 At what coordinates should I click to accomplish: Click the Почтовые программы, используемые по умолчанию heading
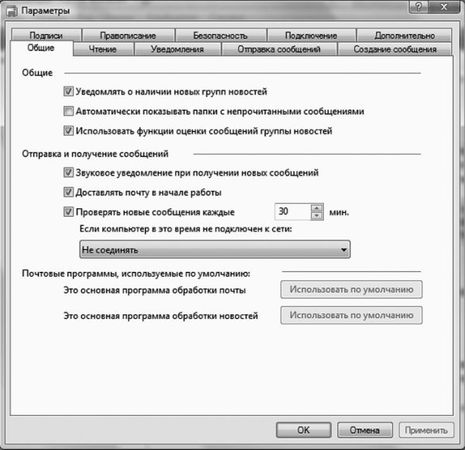click(136, 274)
